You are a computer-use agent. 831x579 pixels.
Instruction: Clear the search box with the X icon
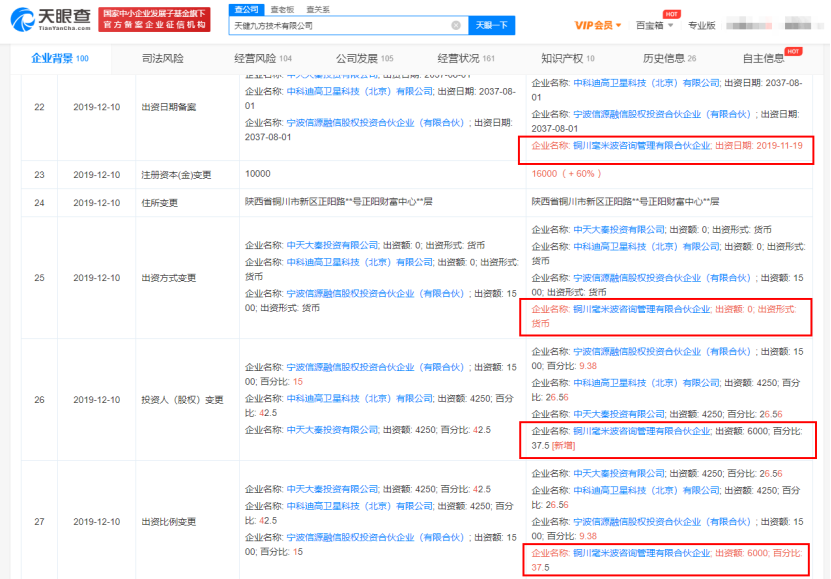tap(456, 25)
